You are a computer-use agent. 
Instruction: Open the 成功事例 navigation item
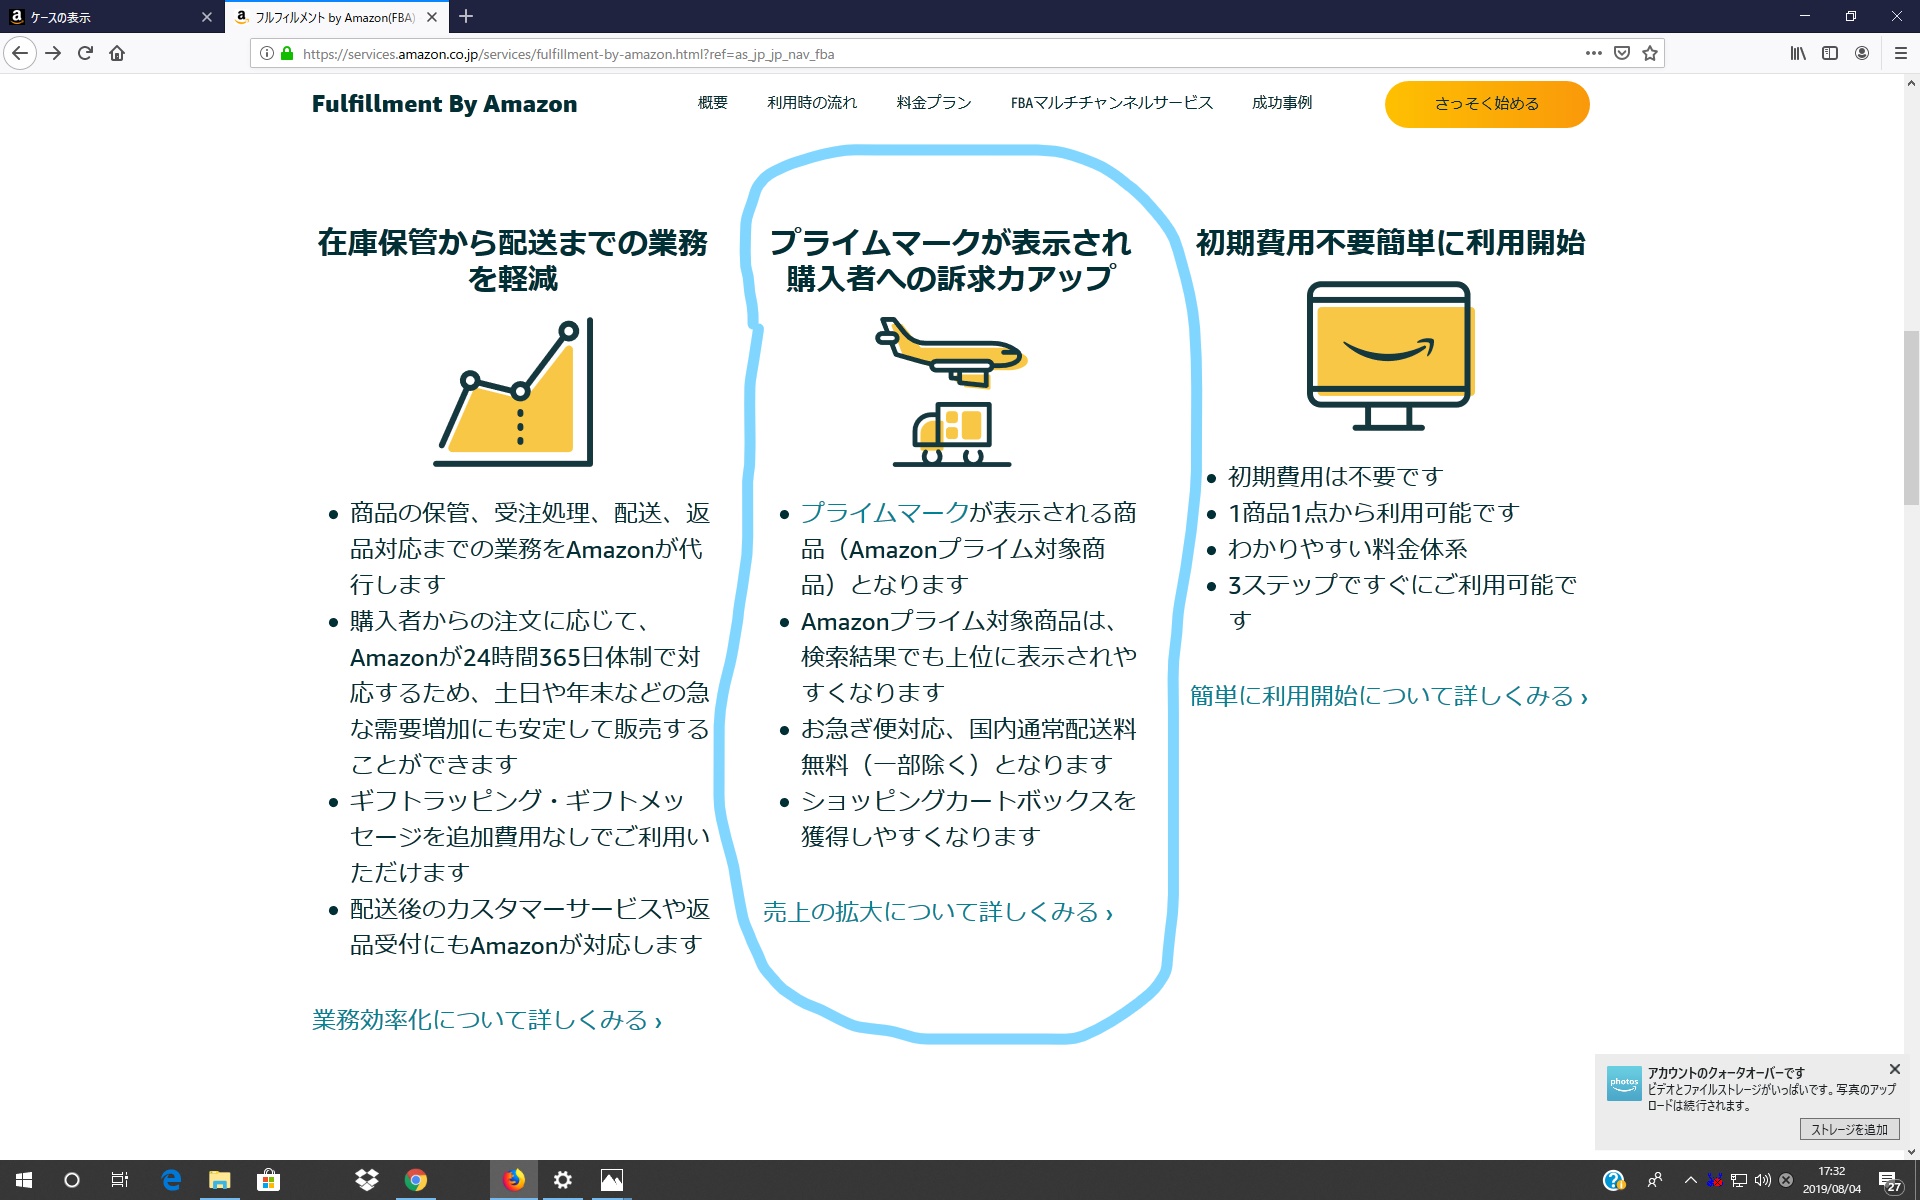click(x=1282, y=103)
